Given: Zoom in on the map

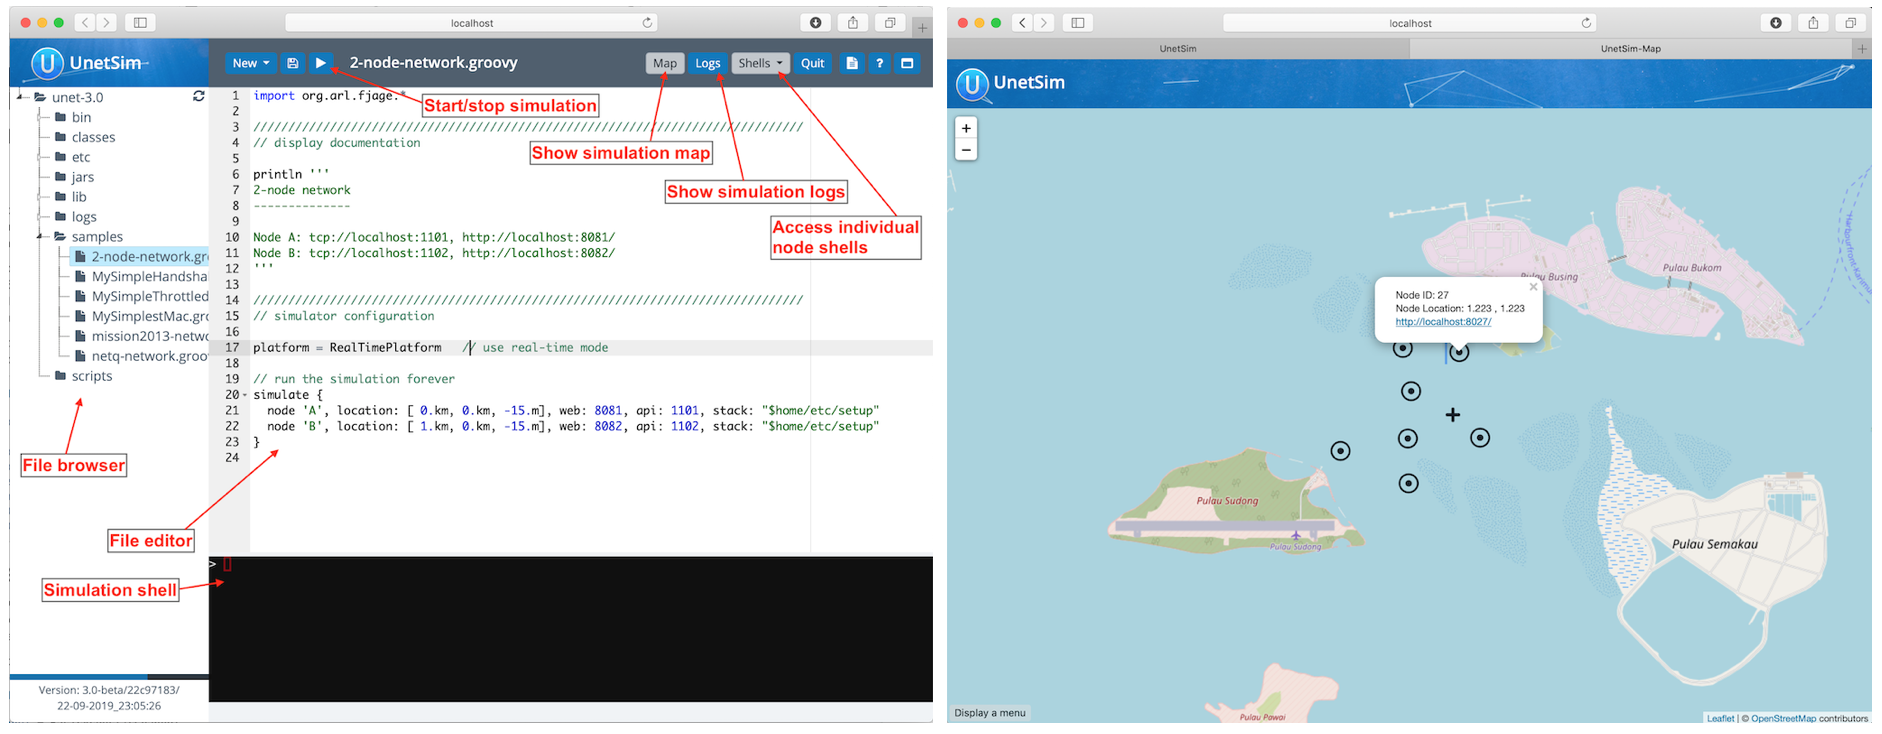Looking at the screenshot, I should pos(966,128).
